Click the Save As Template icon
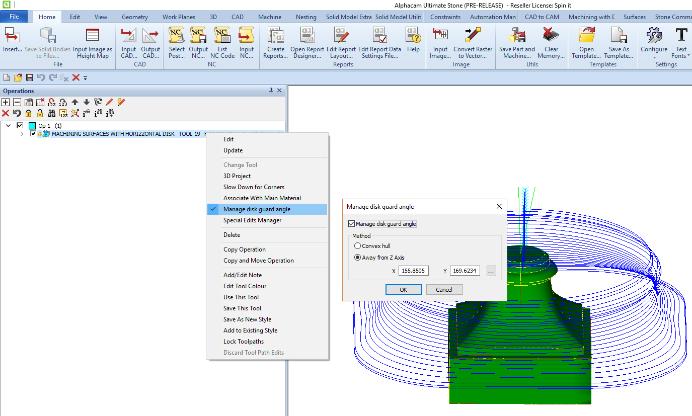Screen dimensions: 692x416 coord(619,43)
